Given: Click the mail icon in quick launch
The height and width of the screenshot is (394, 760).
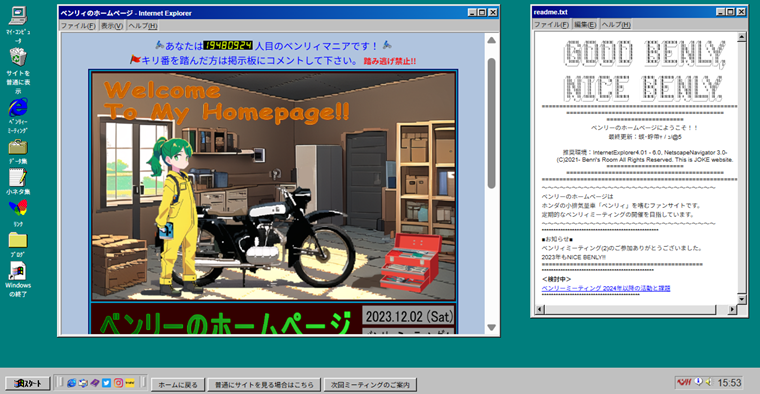Looking at the screenshot, I should 83,383.
